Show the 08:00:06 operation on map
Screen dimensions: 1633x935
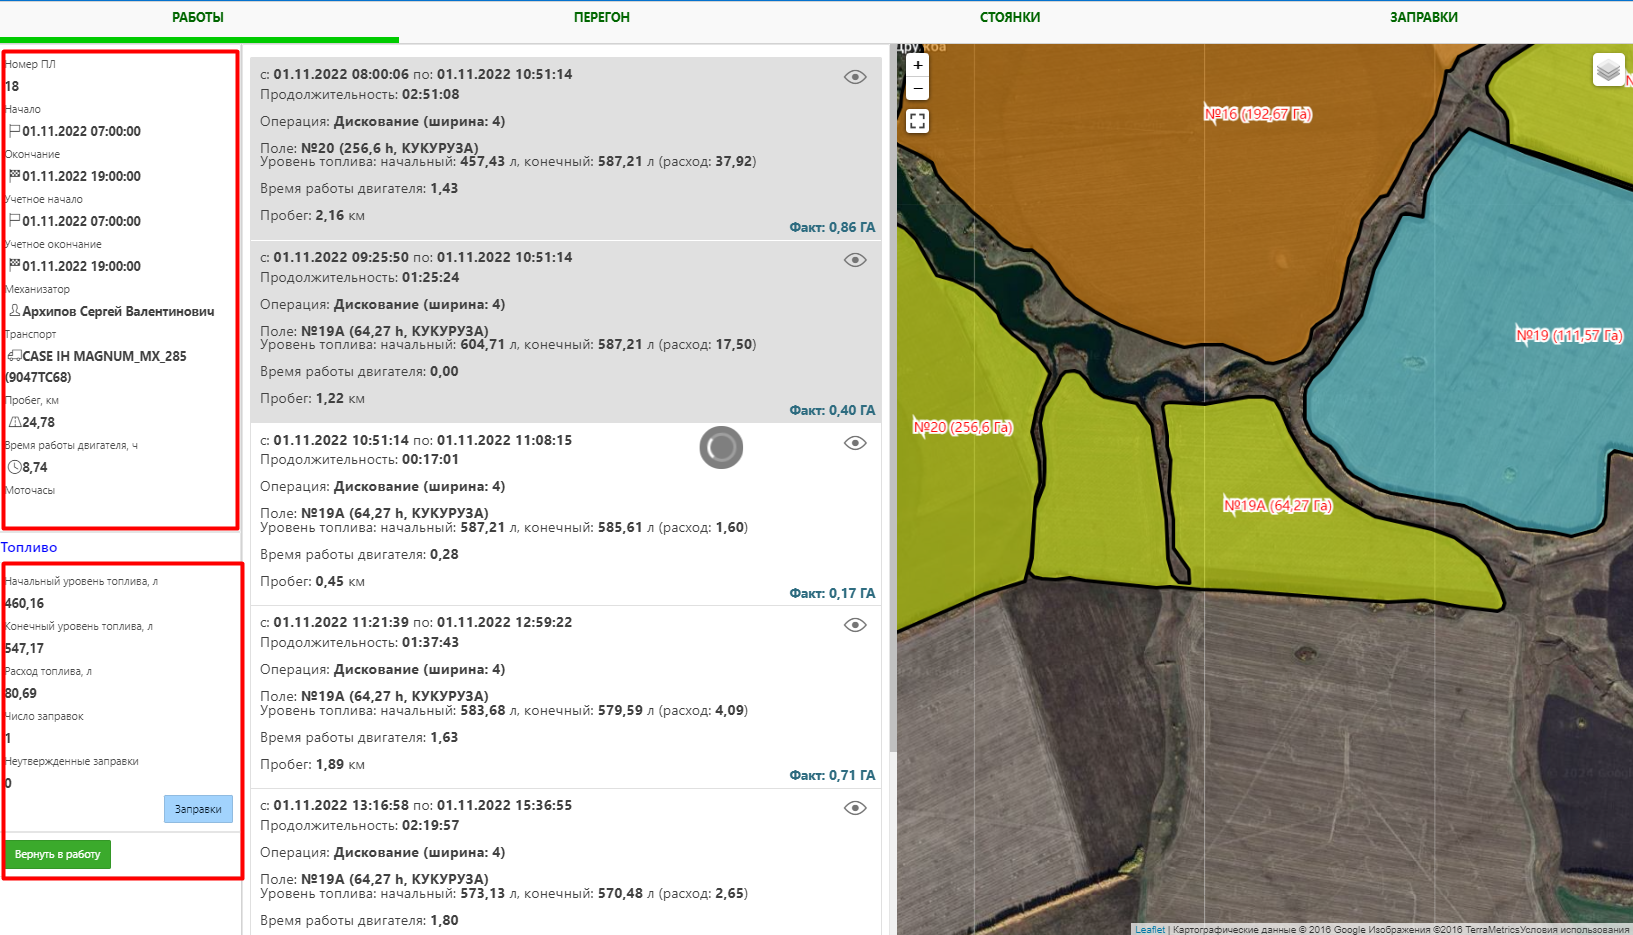pos(854,77)
